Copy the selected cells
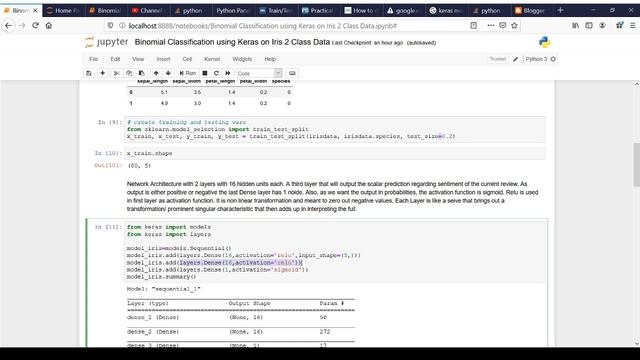640x360 pixels. click(129, 73)
